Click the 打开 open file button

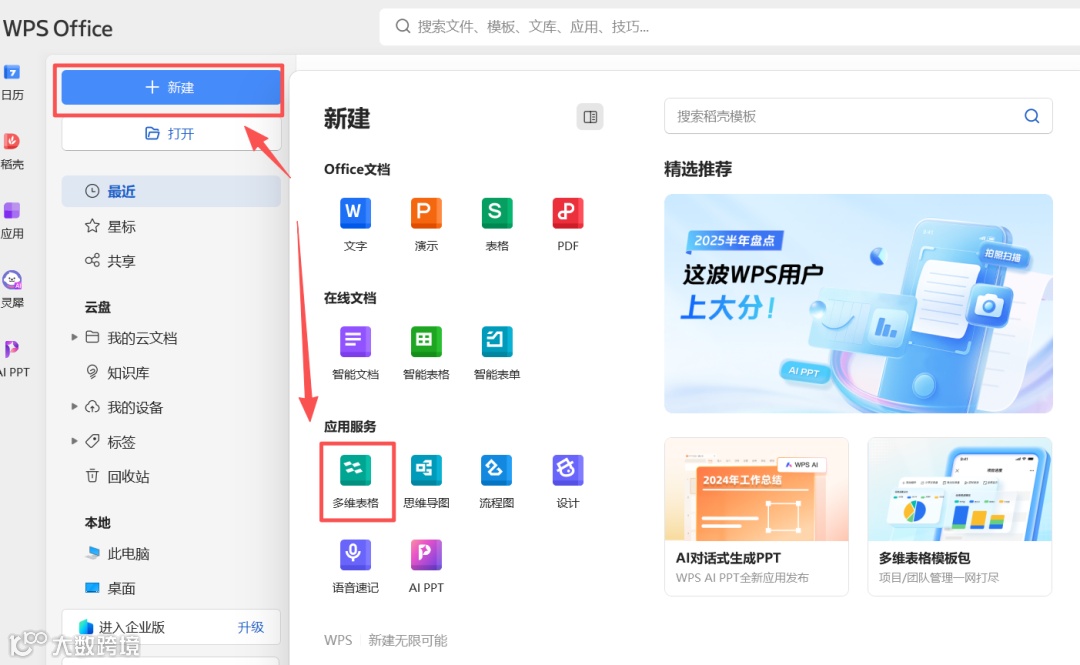170,133
